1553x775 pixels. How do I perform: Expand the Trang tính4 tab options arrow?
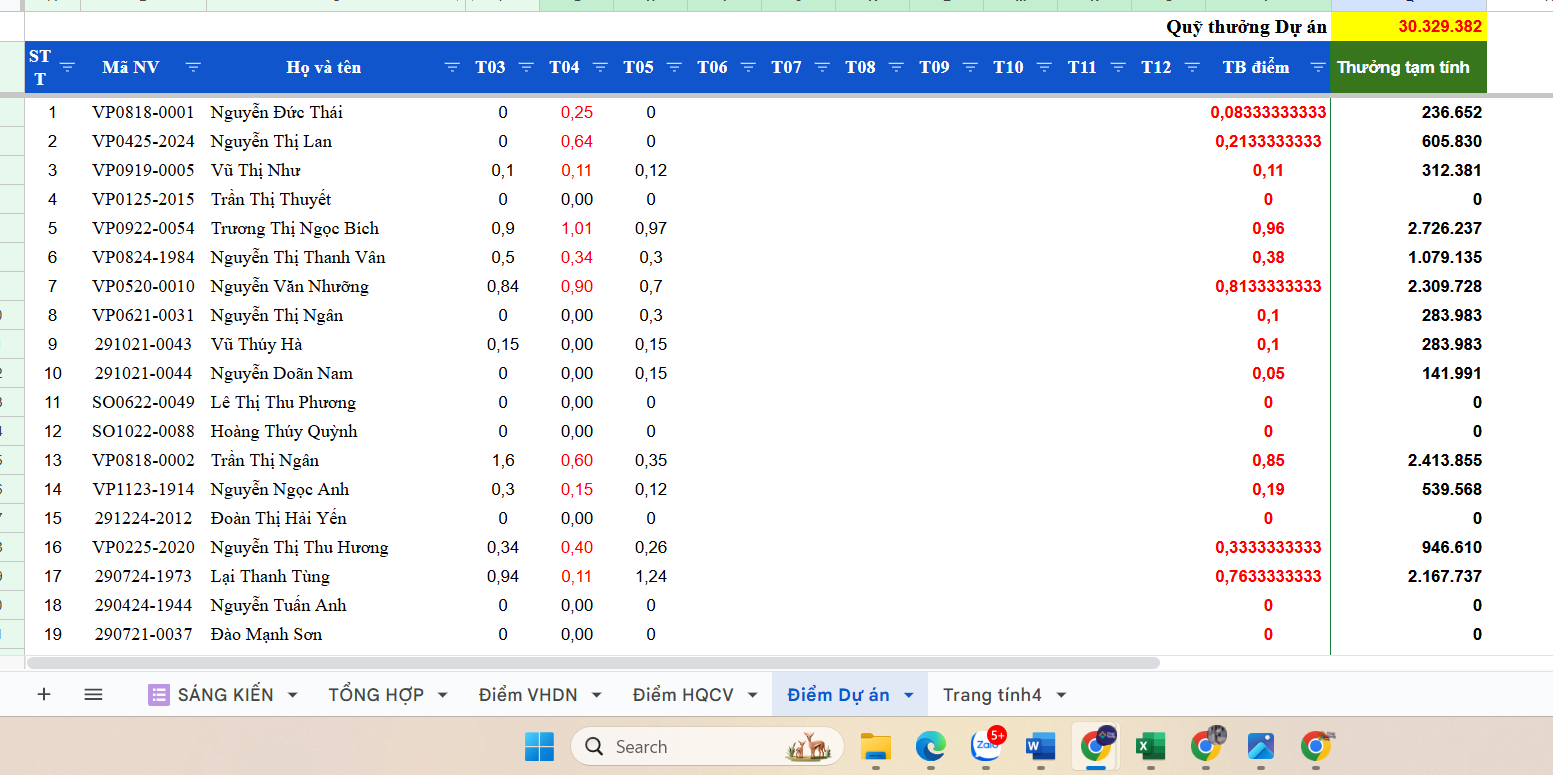(x=1061, y=695)
